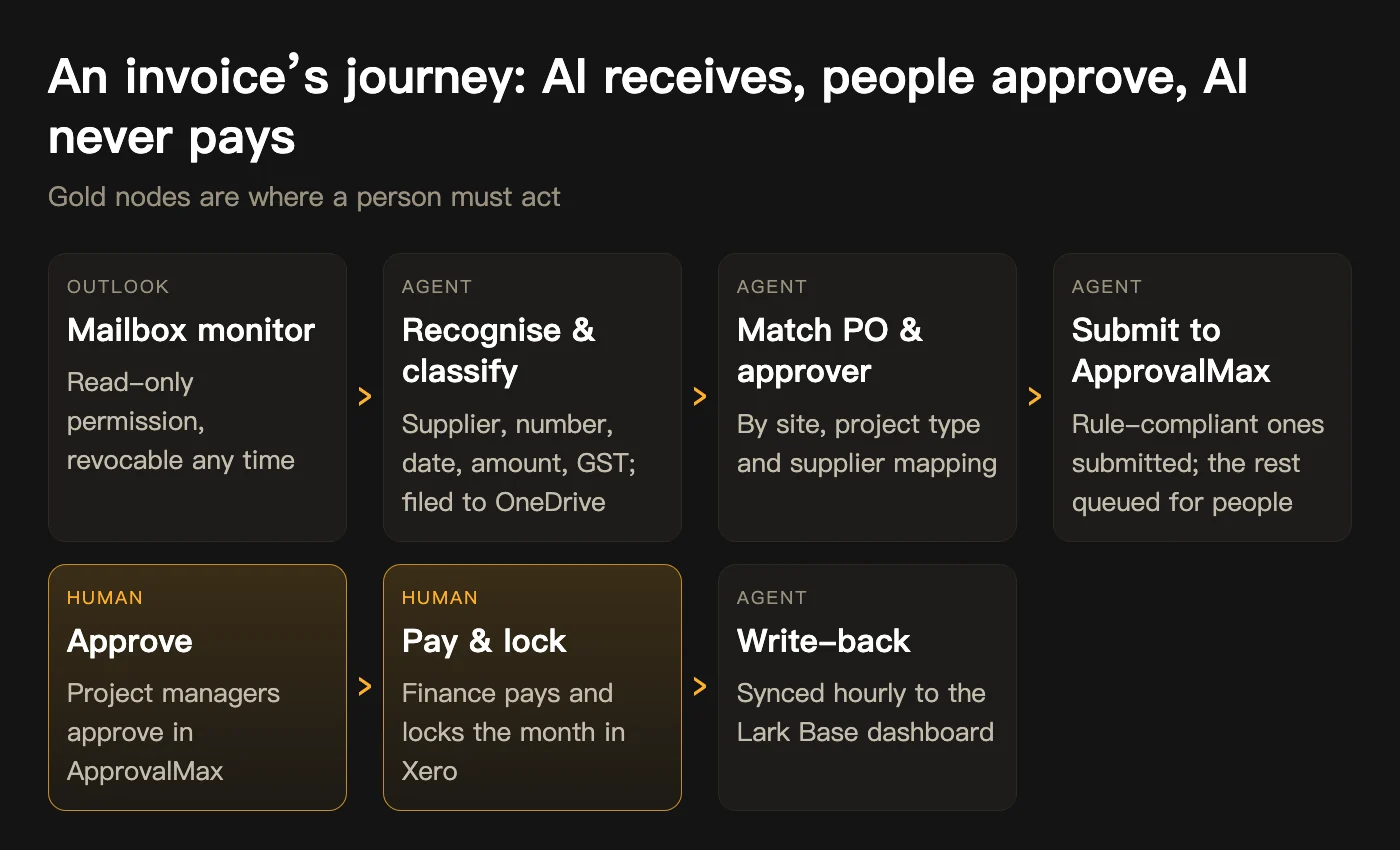
Task: Open the Write-back card heading
Action: [824, 641]
